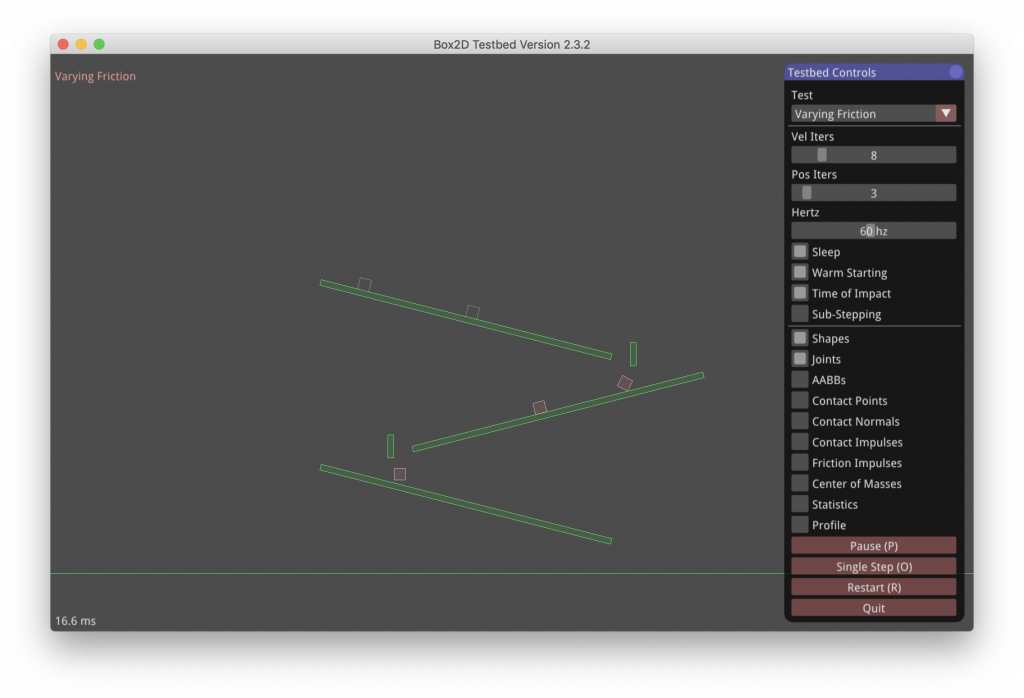Click the Hertz slider
This screenshot has width=1024, height=698.
(x=873, y=230)
